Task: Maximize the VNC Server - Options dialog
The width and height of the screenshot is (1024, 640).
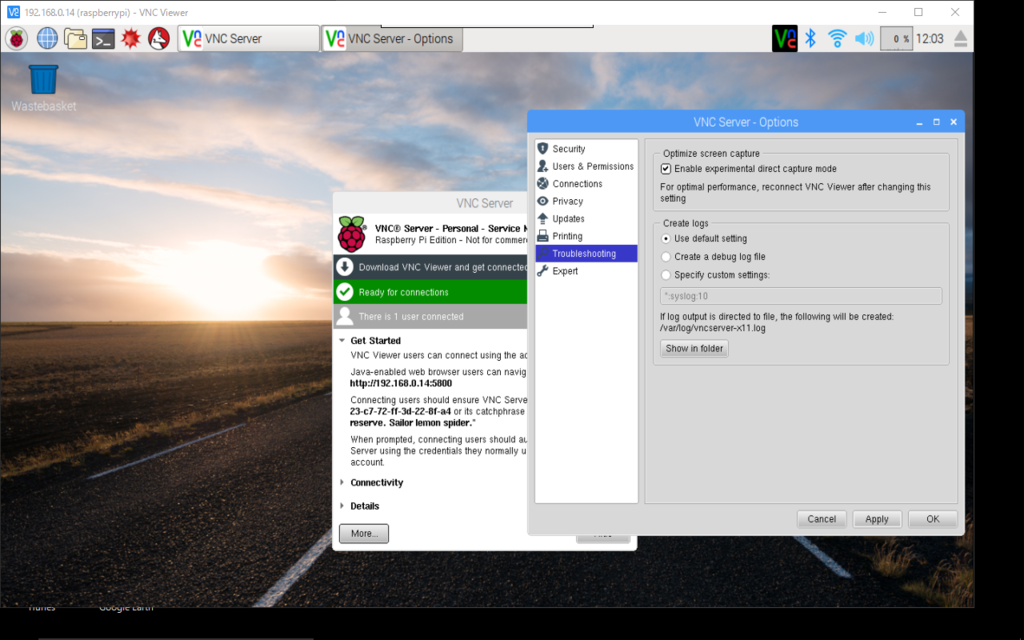Action: coord(936,122)
